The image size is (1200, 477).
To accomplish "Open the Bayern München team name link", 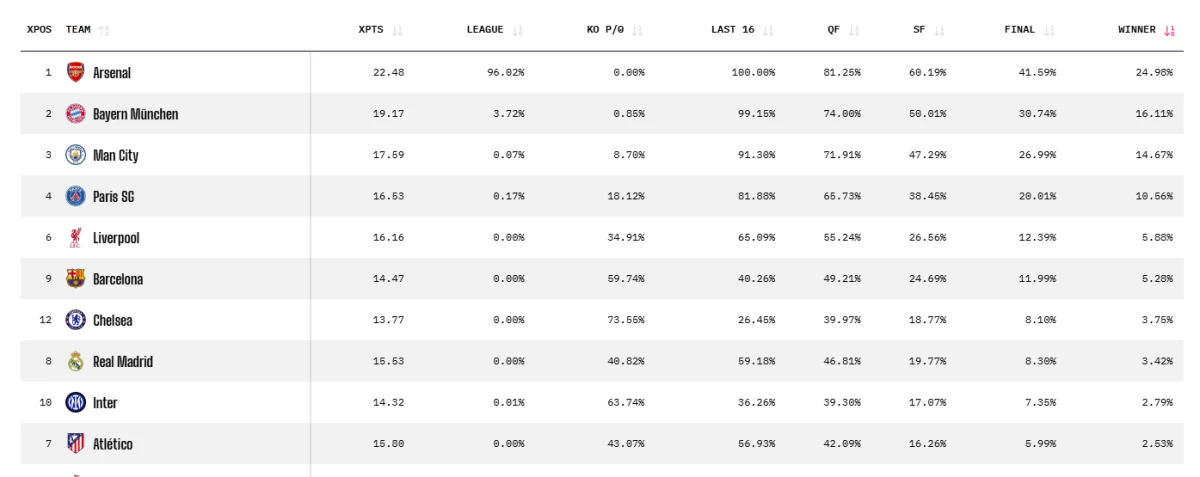I will (135, 114).
